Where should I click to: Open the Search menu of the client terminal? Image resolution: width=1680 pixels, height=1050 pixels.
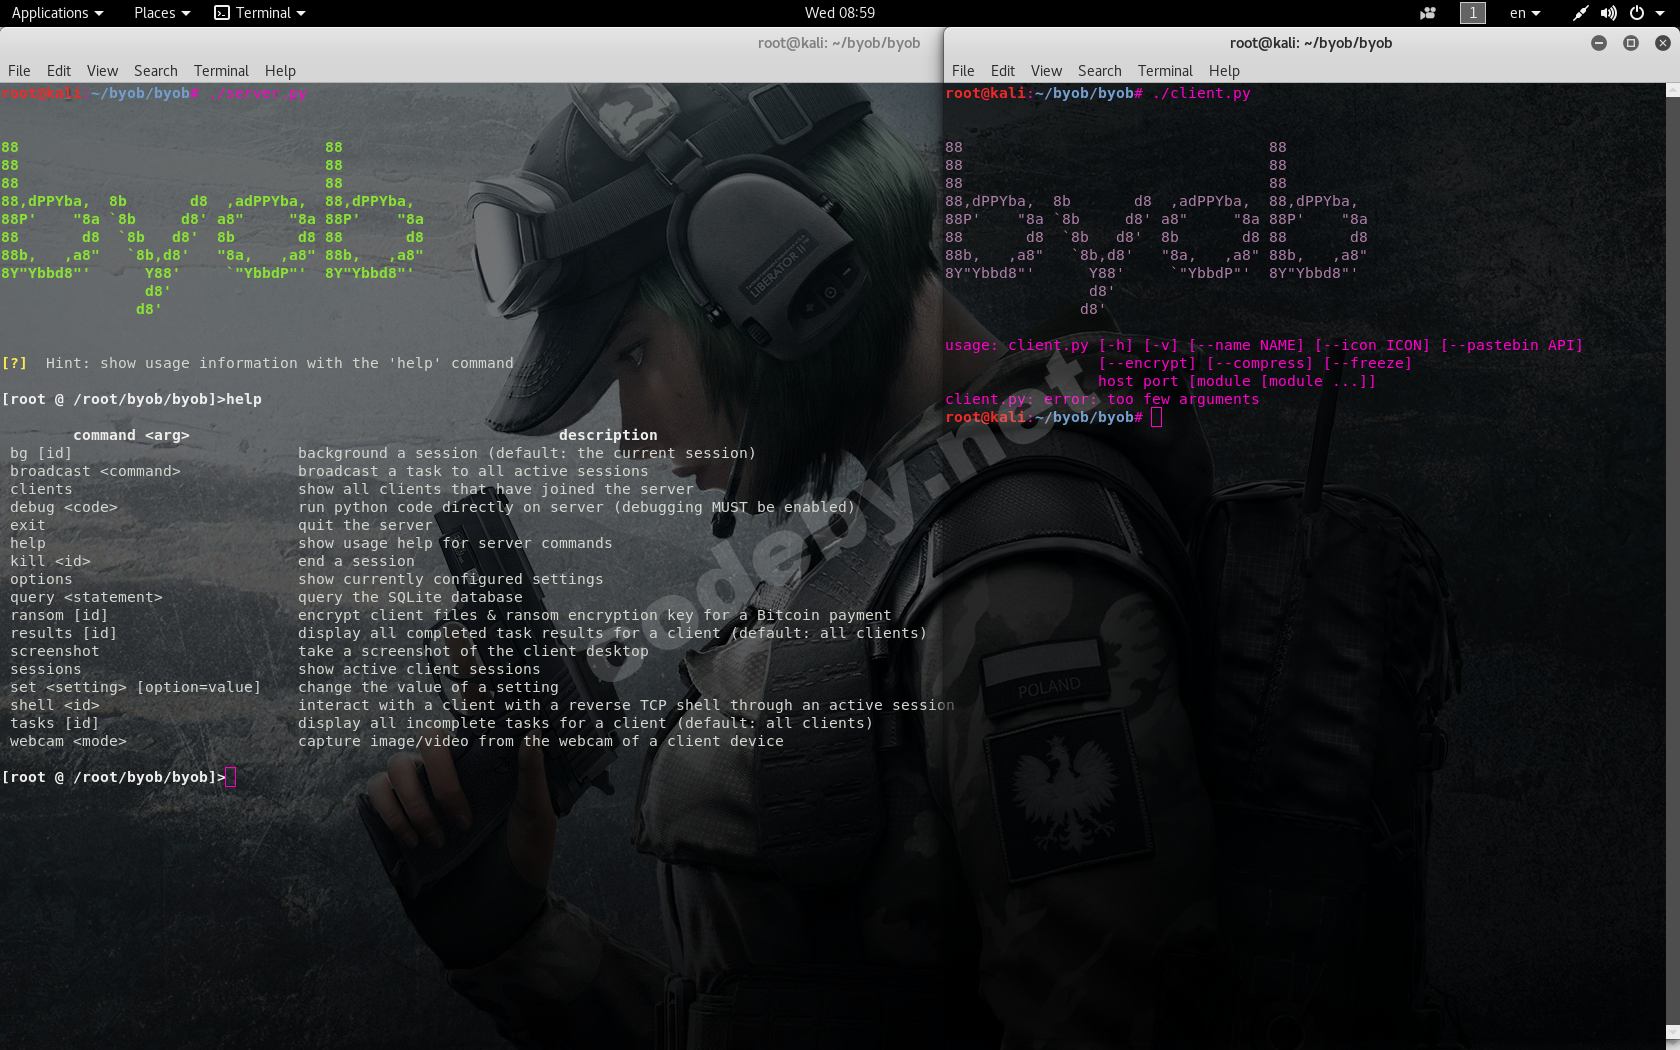click(1099, 70)
